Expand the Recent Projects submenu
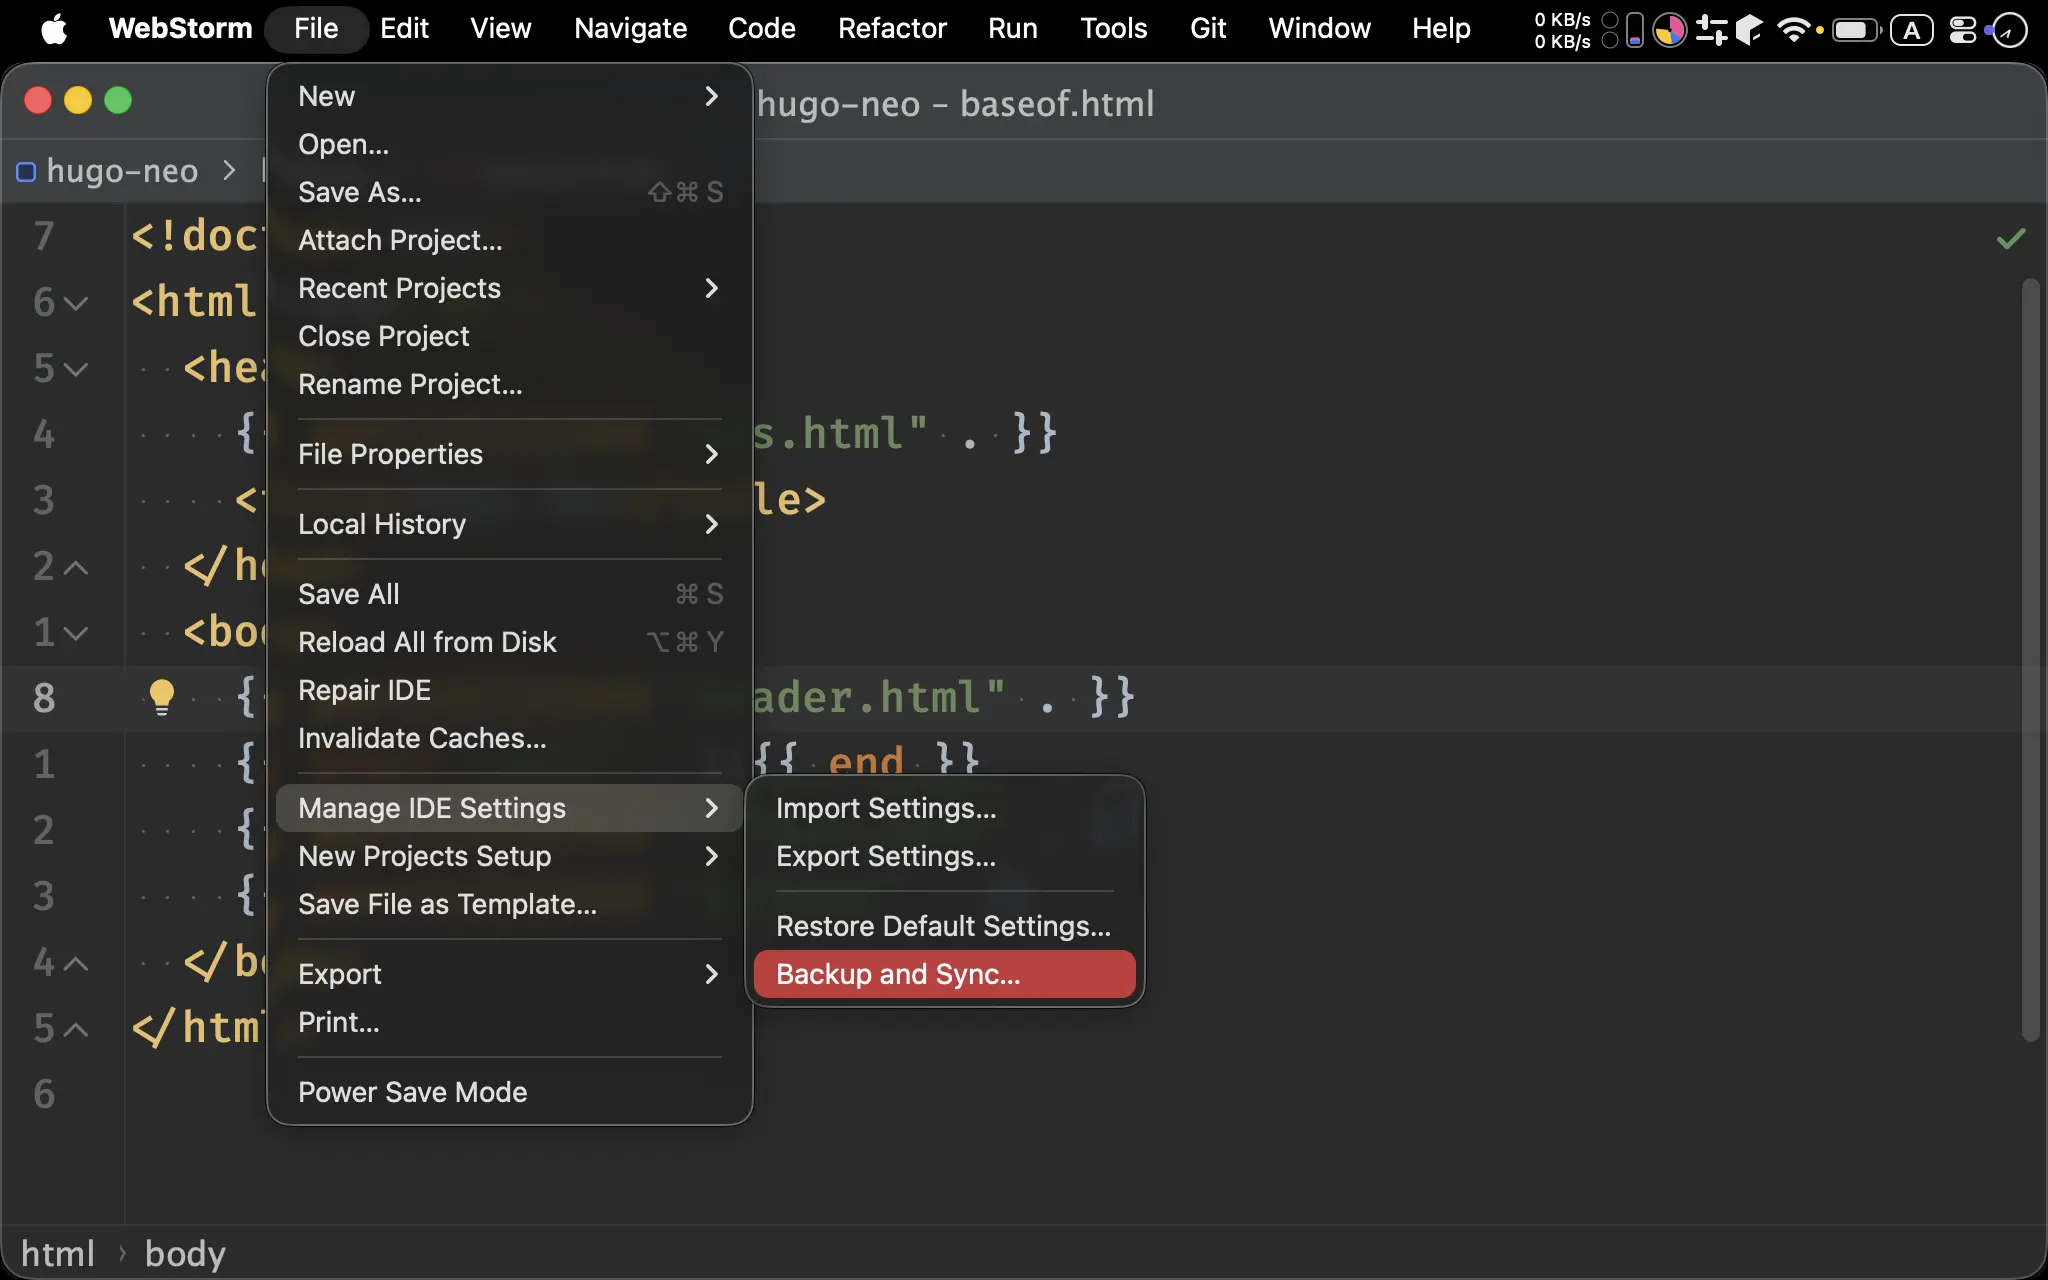Screen dimensions: 2048x1280 [x=510, y=288]
